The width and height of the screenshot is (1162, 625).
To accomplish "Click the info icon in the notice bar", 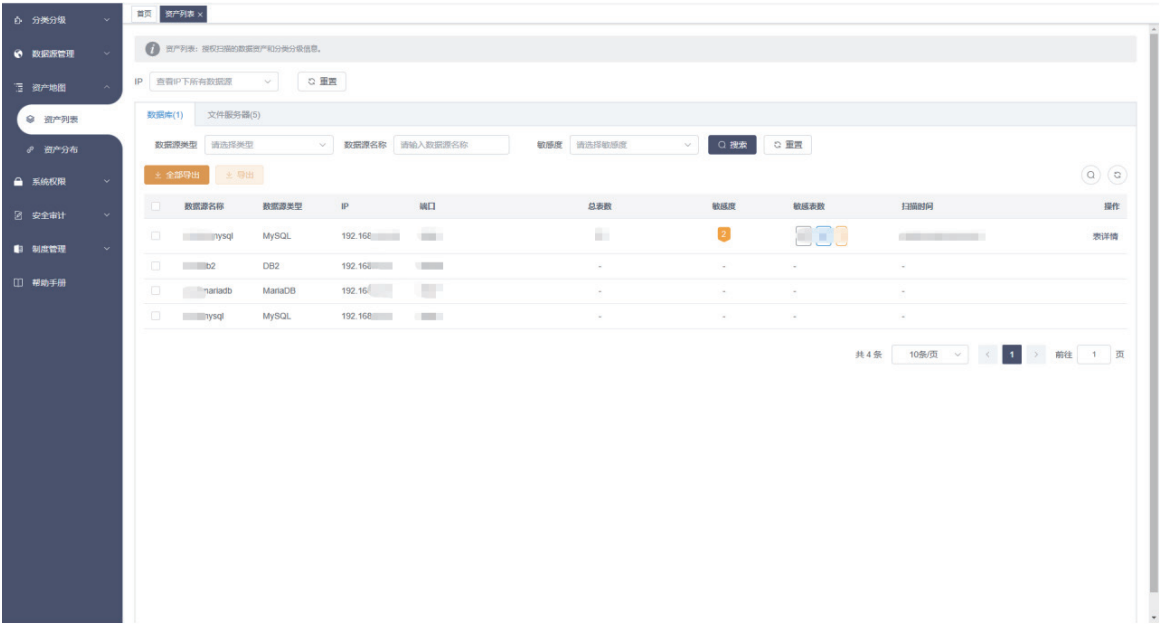I will pyautogui.click(x=153, y=49).
